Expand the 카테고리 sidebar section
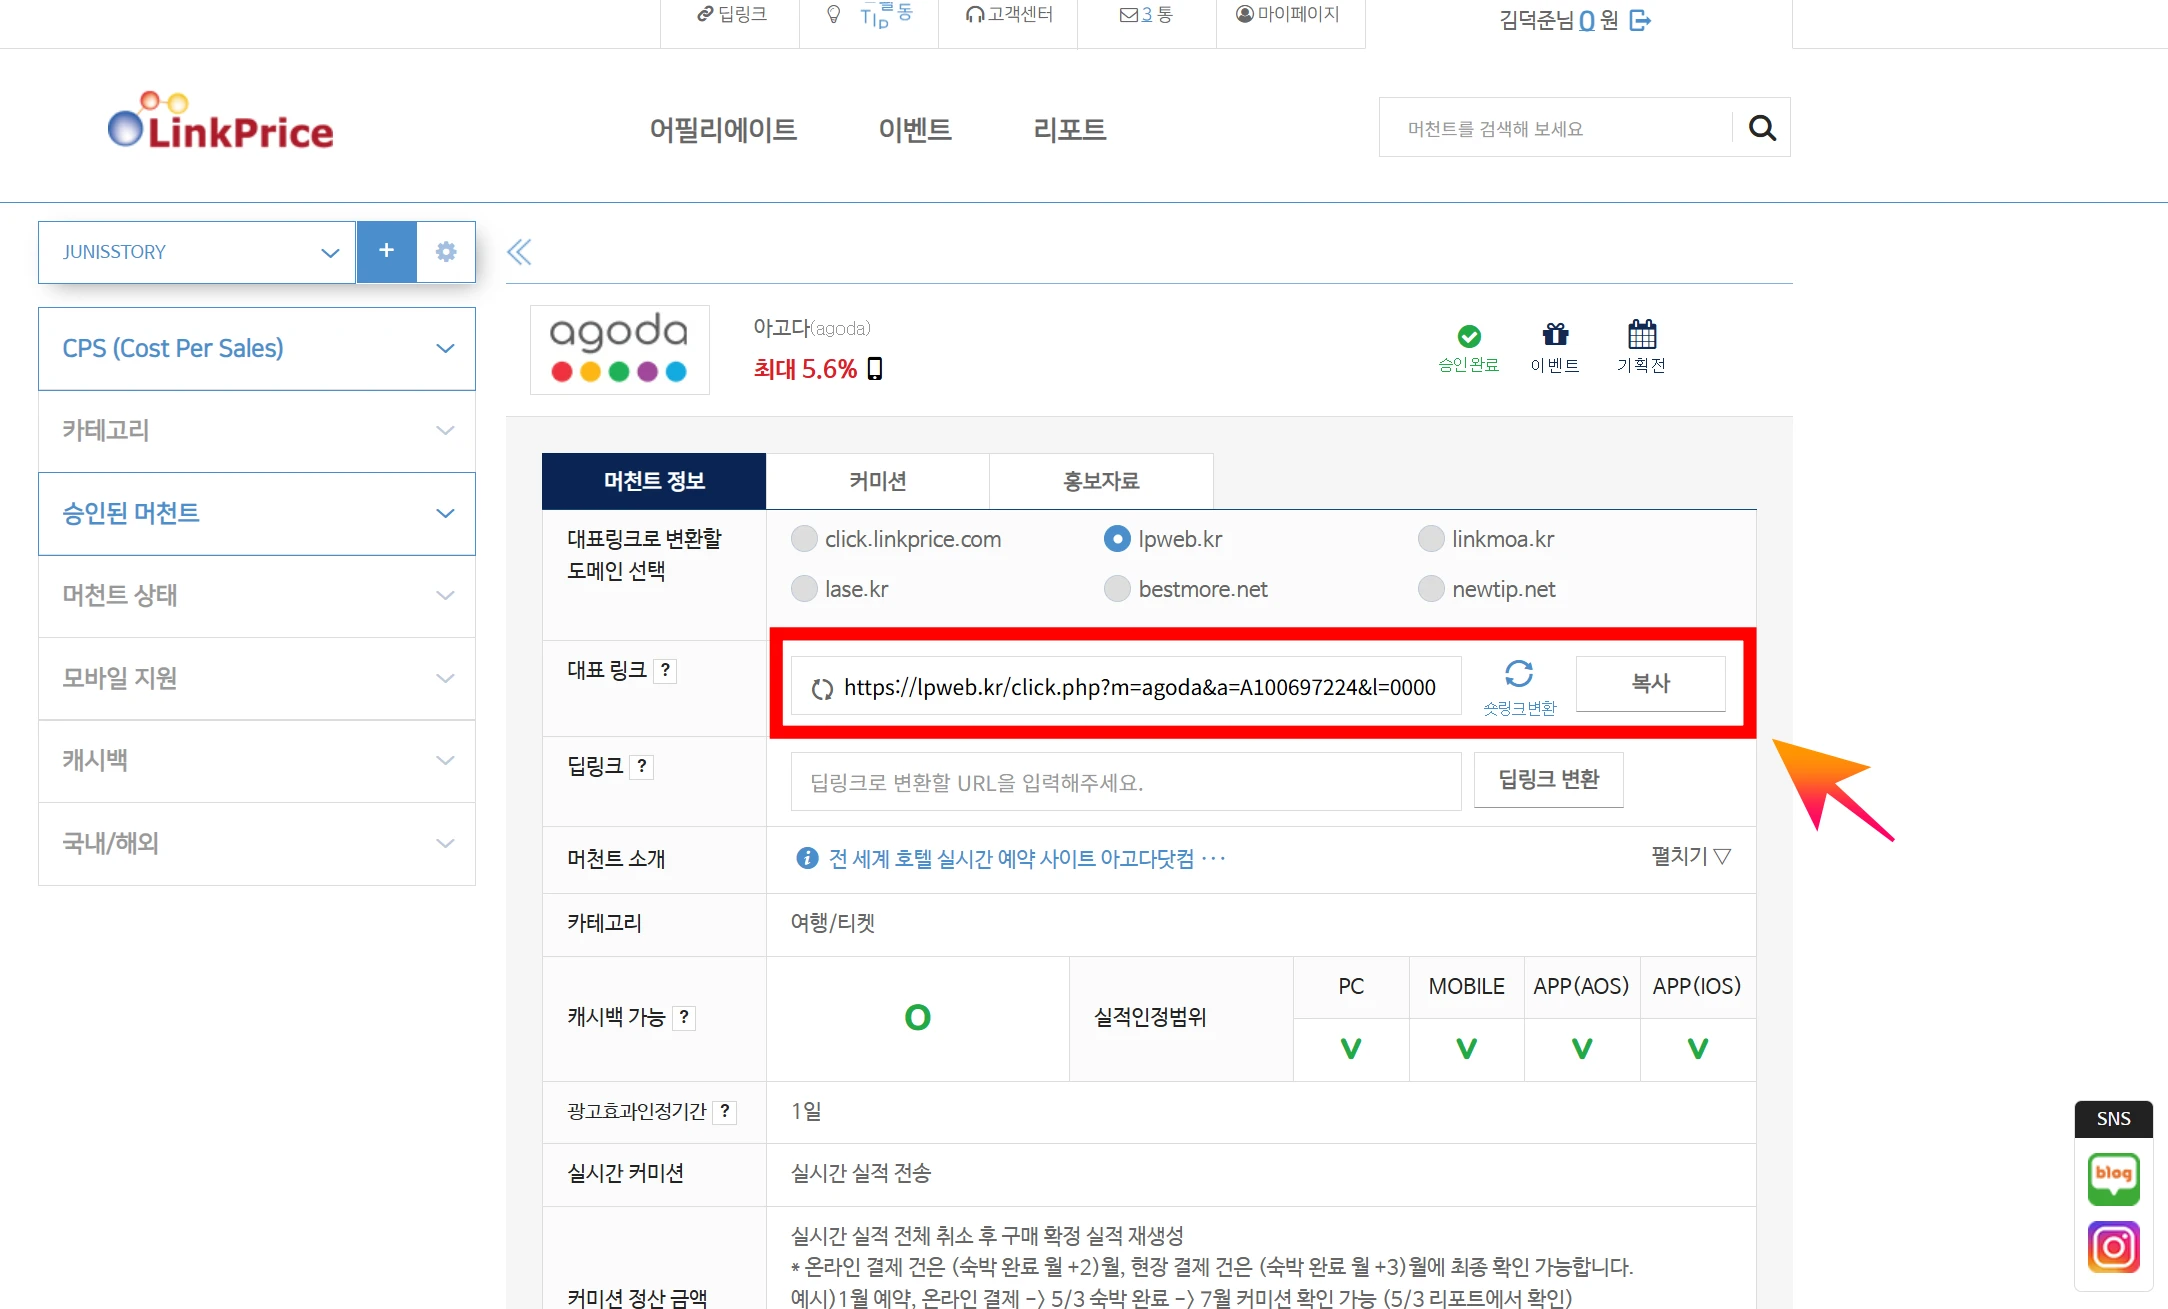 tap(256, 431)
